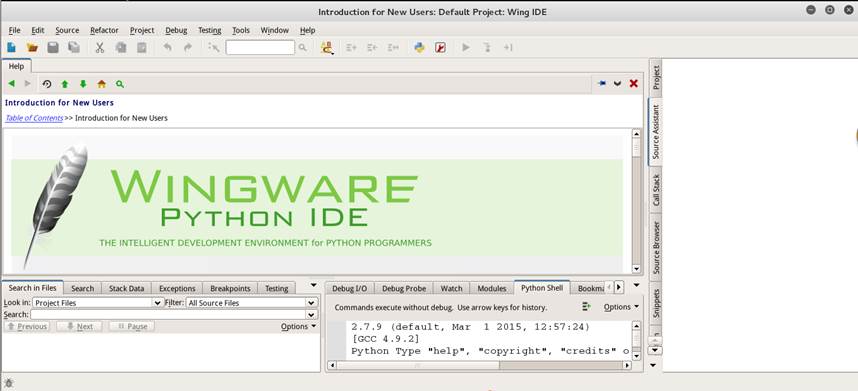Viewport: 858px width, 391px height.
Task: Open the Snippets side tab
Action: pyautogui.click(x=656, y=304)
